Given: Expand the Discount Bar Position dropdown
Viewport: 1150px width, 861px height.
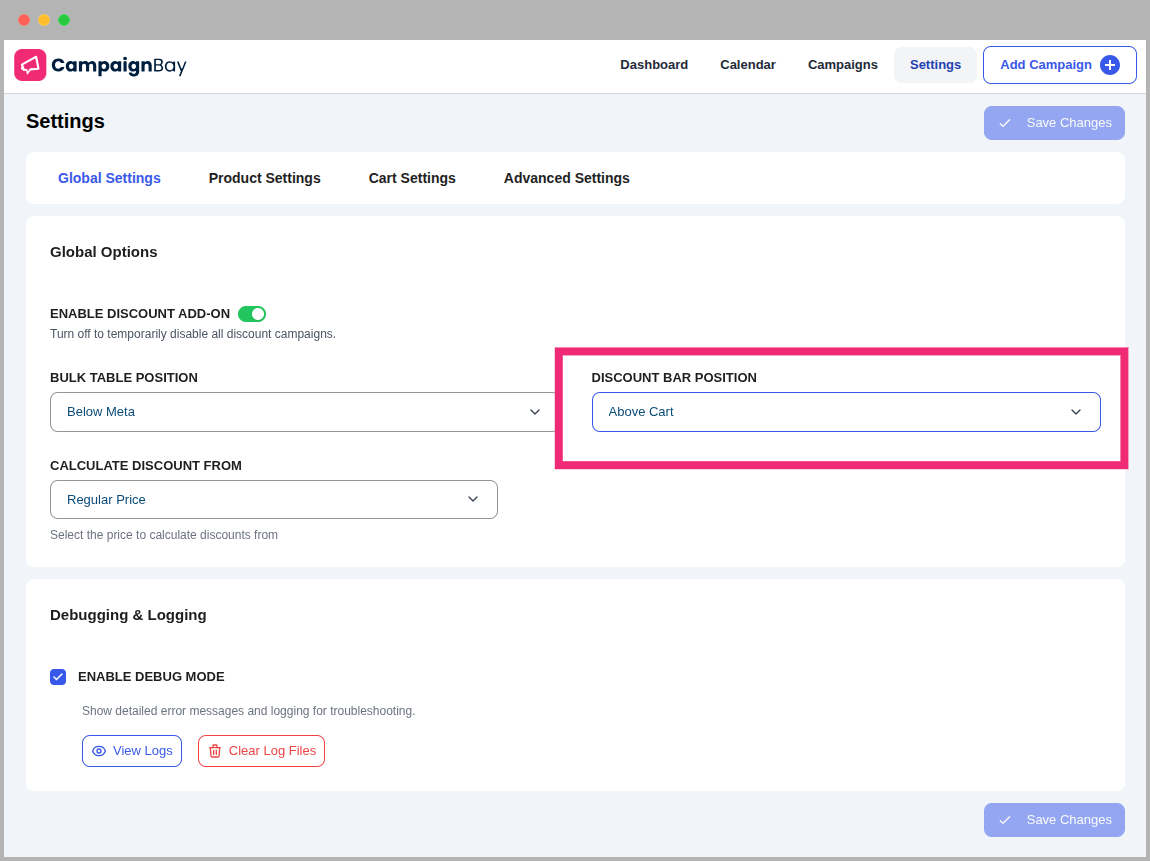Looking at the screenshot, I should tap(845, 412).
